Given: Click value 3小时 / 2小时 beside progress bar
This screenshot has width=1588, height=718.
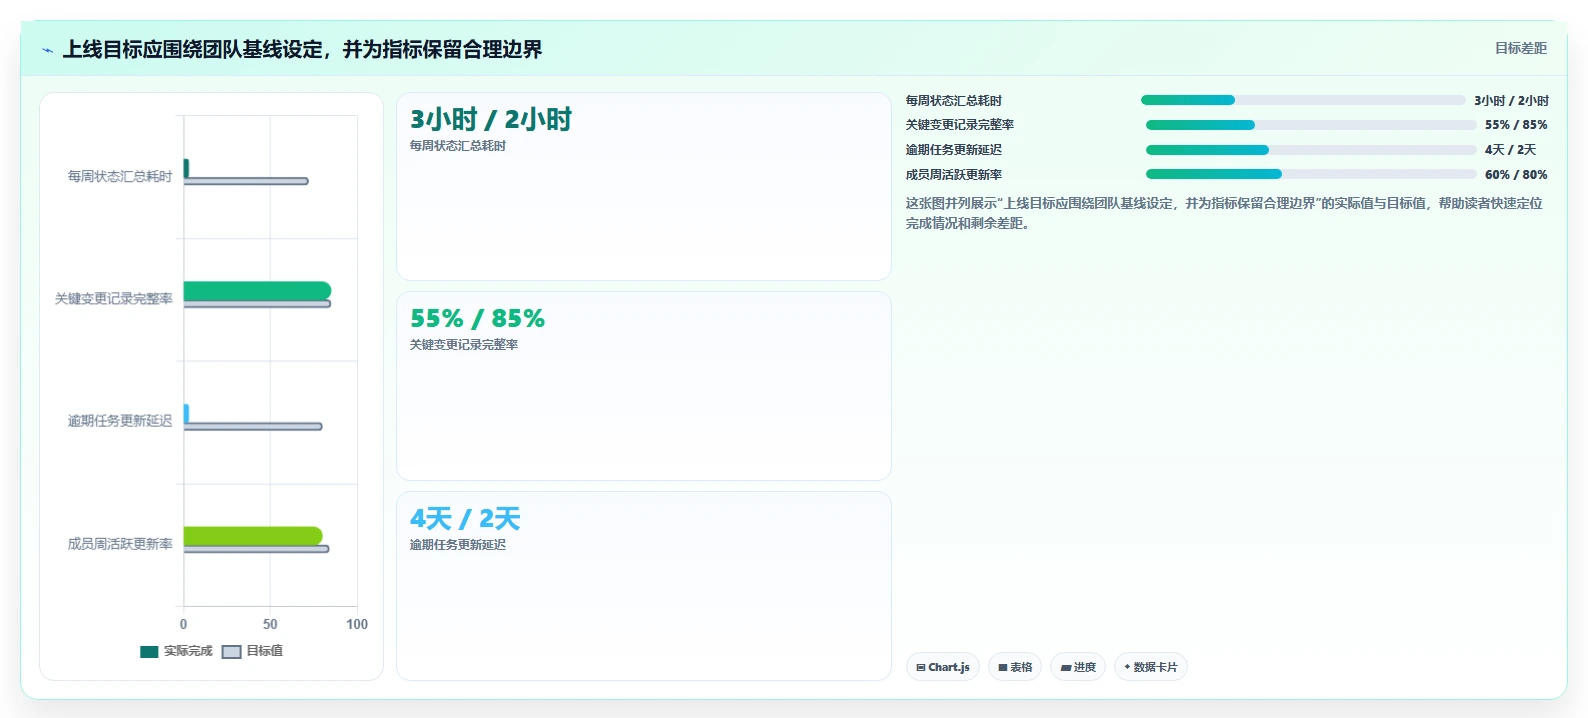Looking at the screenshot, I should click(1511, 101).
